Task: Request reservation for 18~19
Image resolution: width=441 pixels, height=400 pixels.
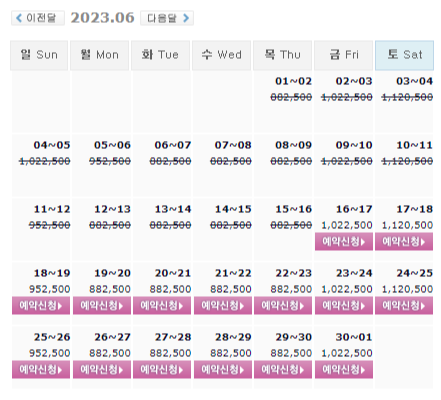Action: point(41,306)
